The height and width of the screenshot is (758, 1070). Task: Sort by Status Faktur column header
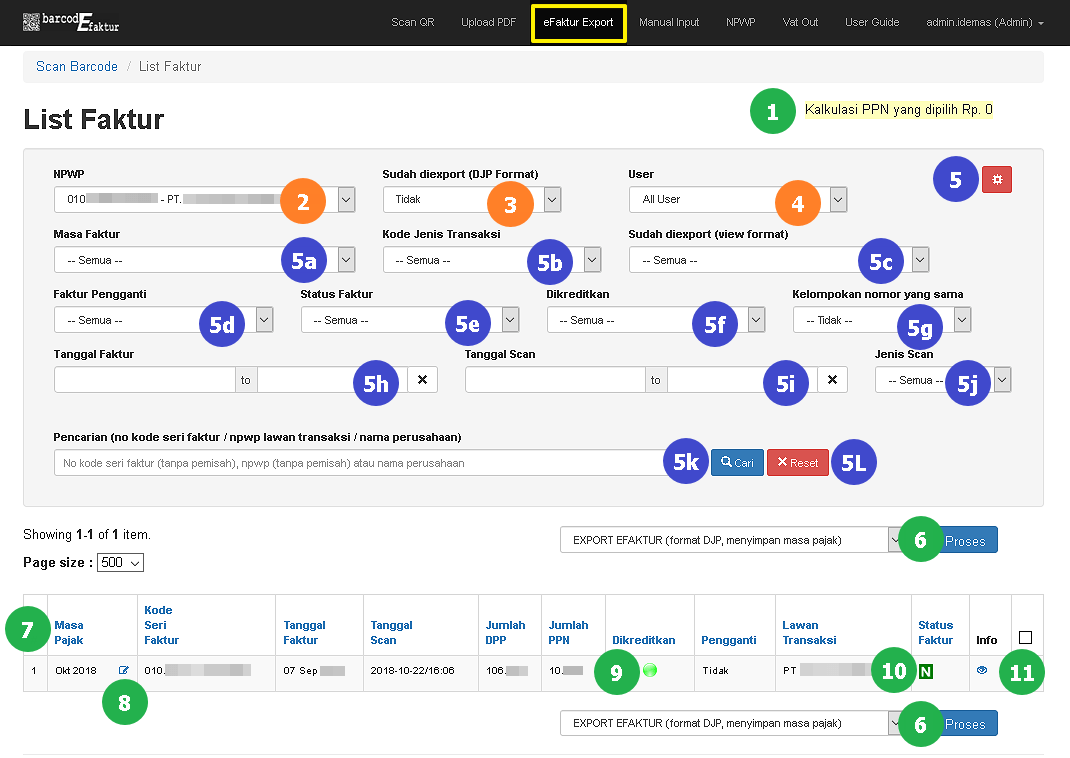pyautogui.click(x=936, y=632)
